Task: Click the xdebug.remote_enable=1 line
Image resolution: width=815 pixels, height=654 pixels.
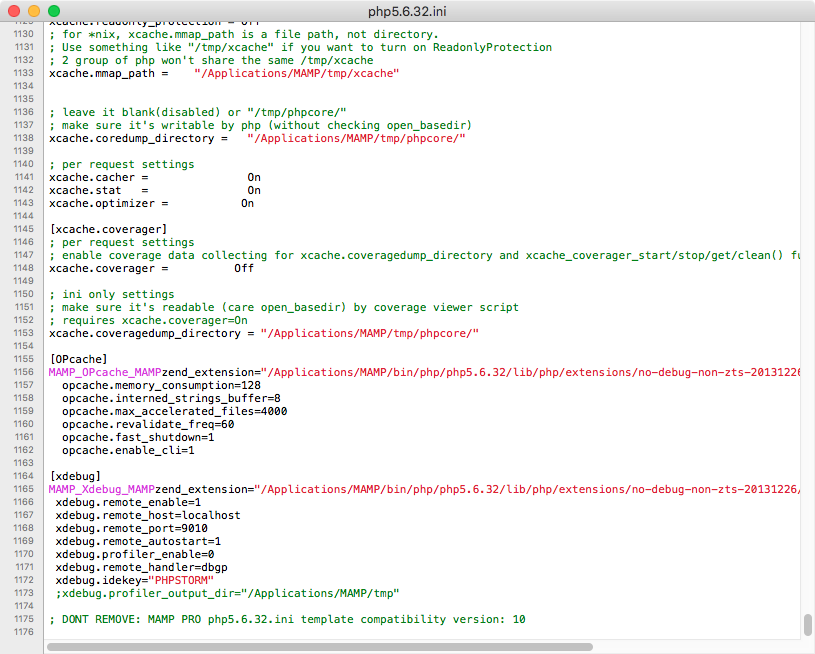Action: click(x=128, y=502)
